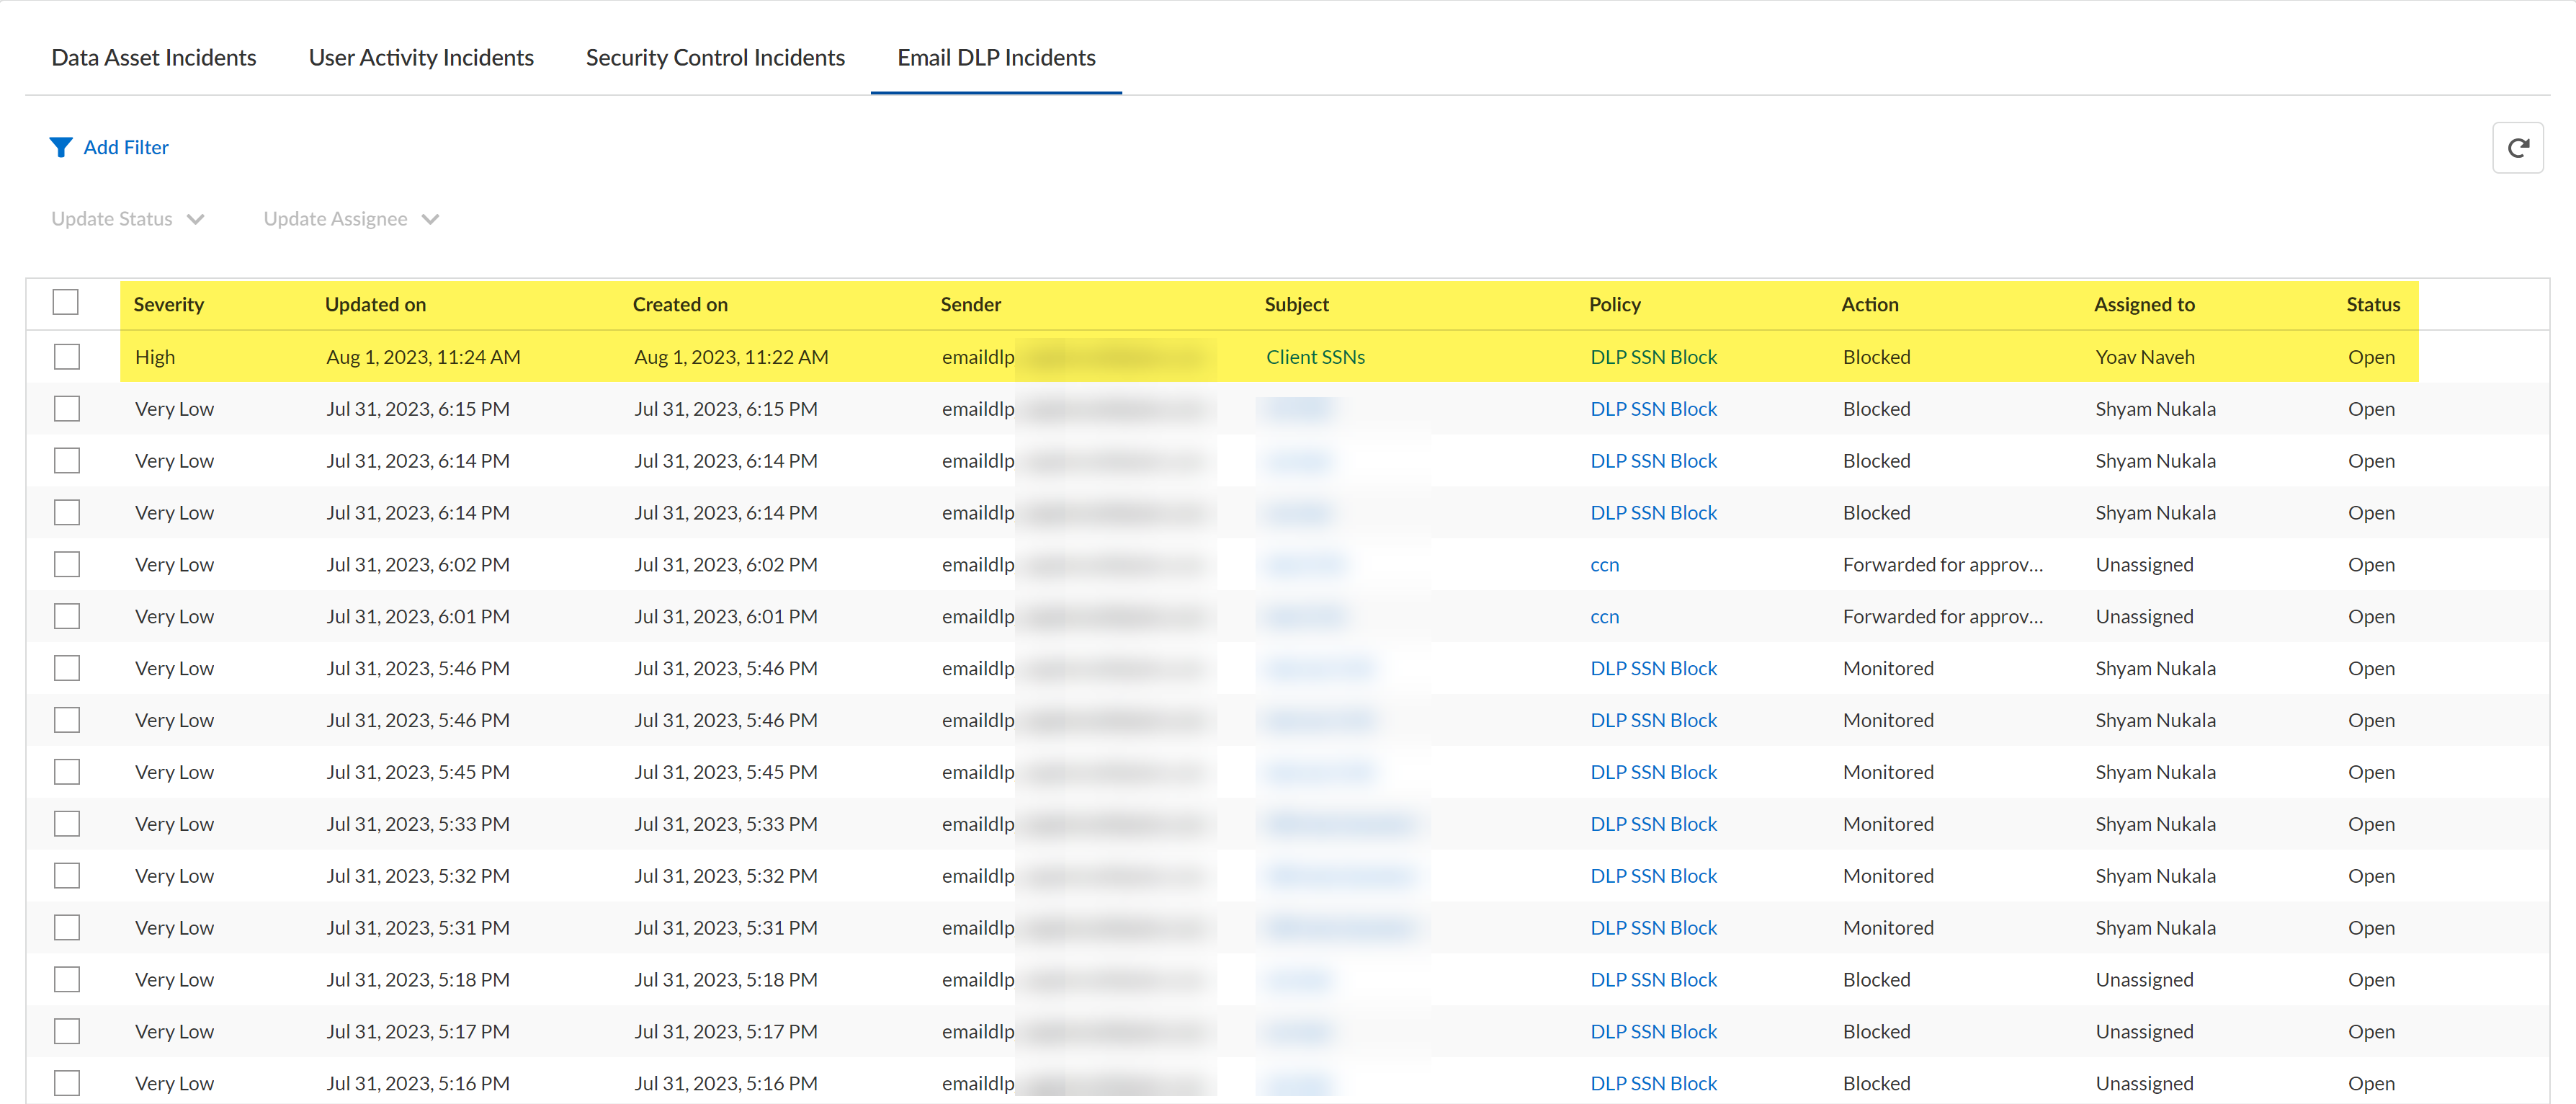Click the Update Status chevron arrow
The height and width of the screenshot is (1104, 2576).
(196, 220)
